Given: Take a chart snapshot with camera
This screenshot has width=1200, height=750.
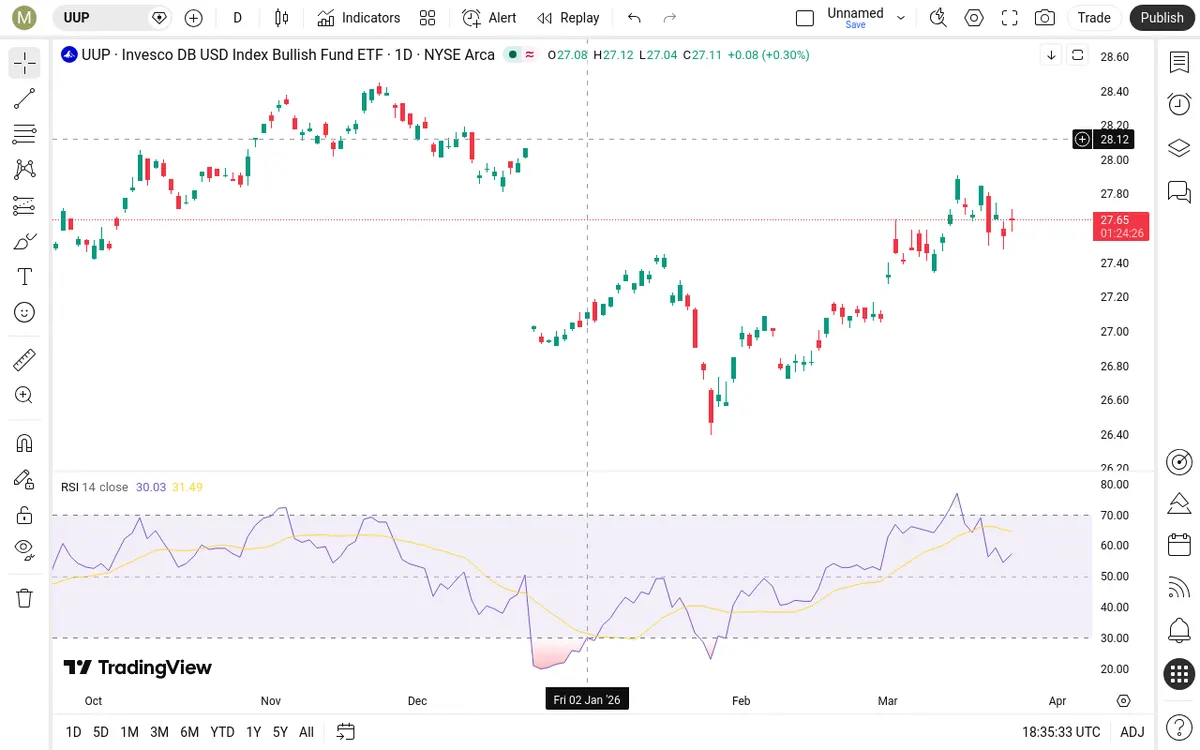Looking at the screenshot, I should [x=1045, y=17].
